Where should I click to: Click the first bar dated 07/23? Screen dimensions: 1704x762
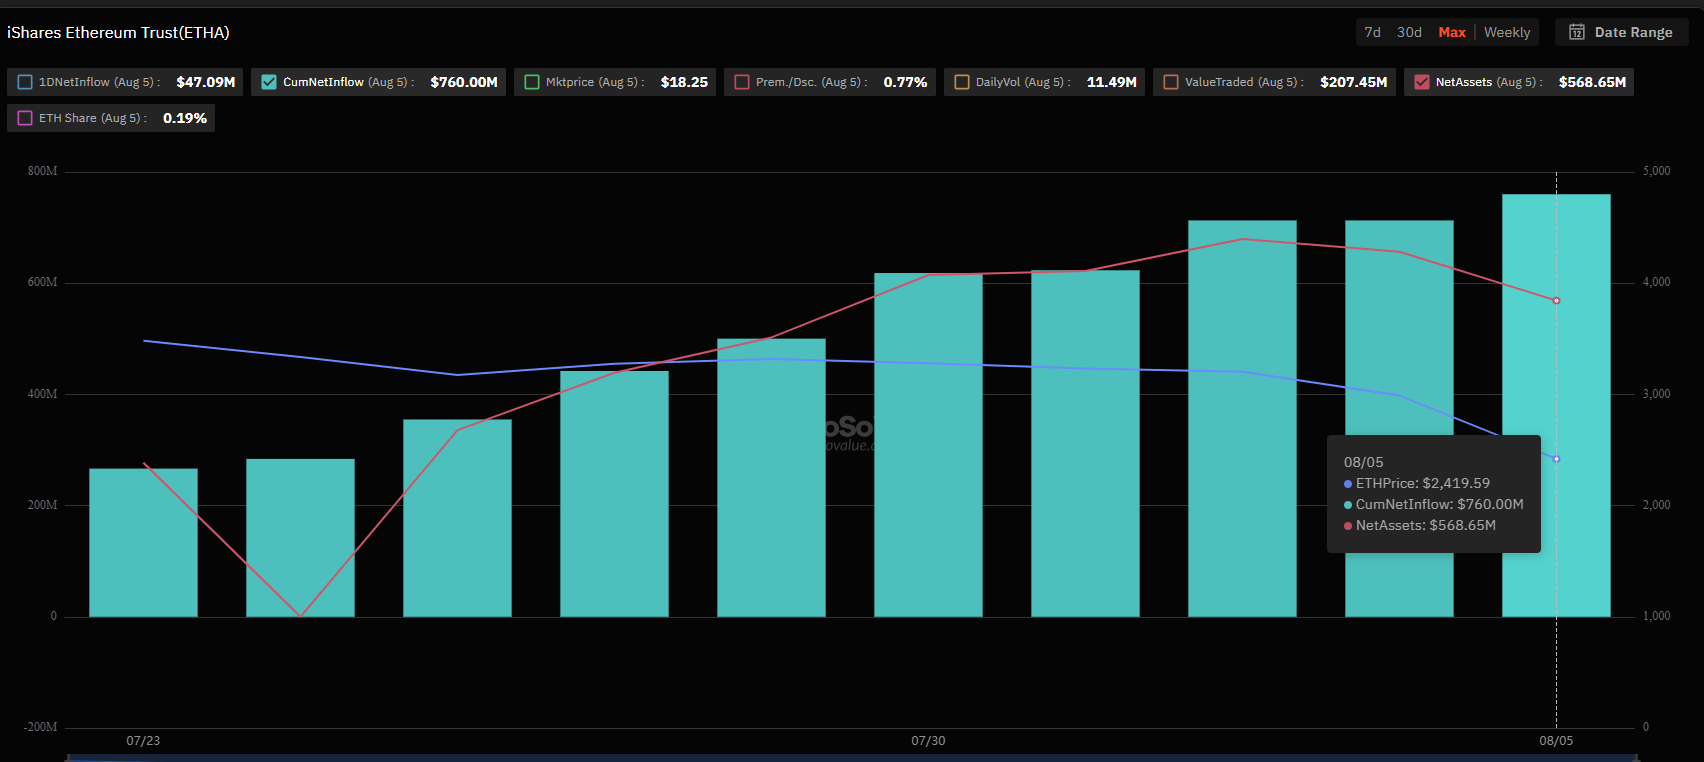coord(143,542)
